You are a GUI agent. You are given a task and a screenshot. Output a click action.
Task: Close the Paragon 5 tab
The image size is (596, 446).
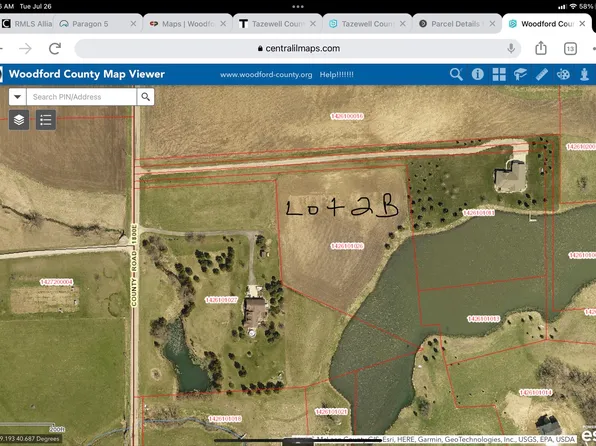(133, 24)
